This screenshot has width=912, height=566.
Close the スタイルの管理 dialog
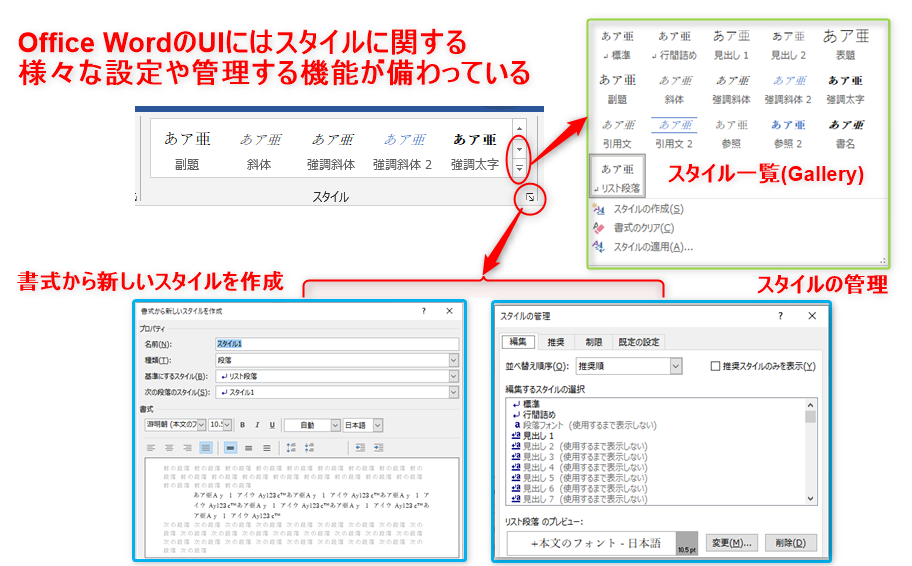[x=812, y=316]
